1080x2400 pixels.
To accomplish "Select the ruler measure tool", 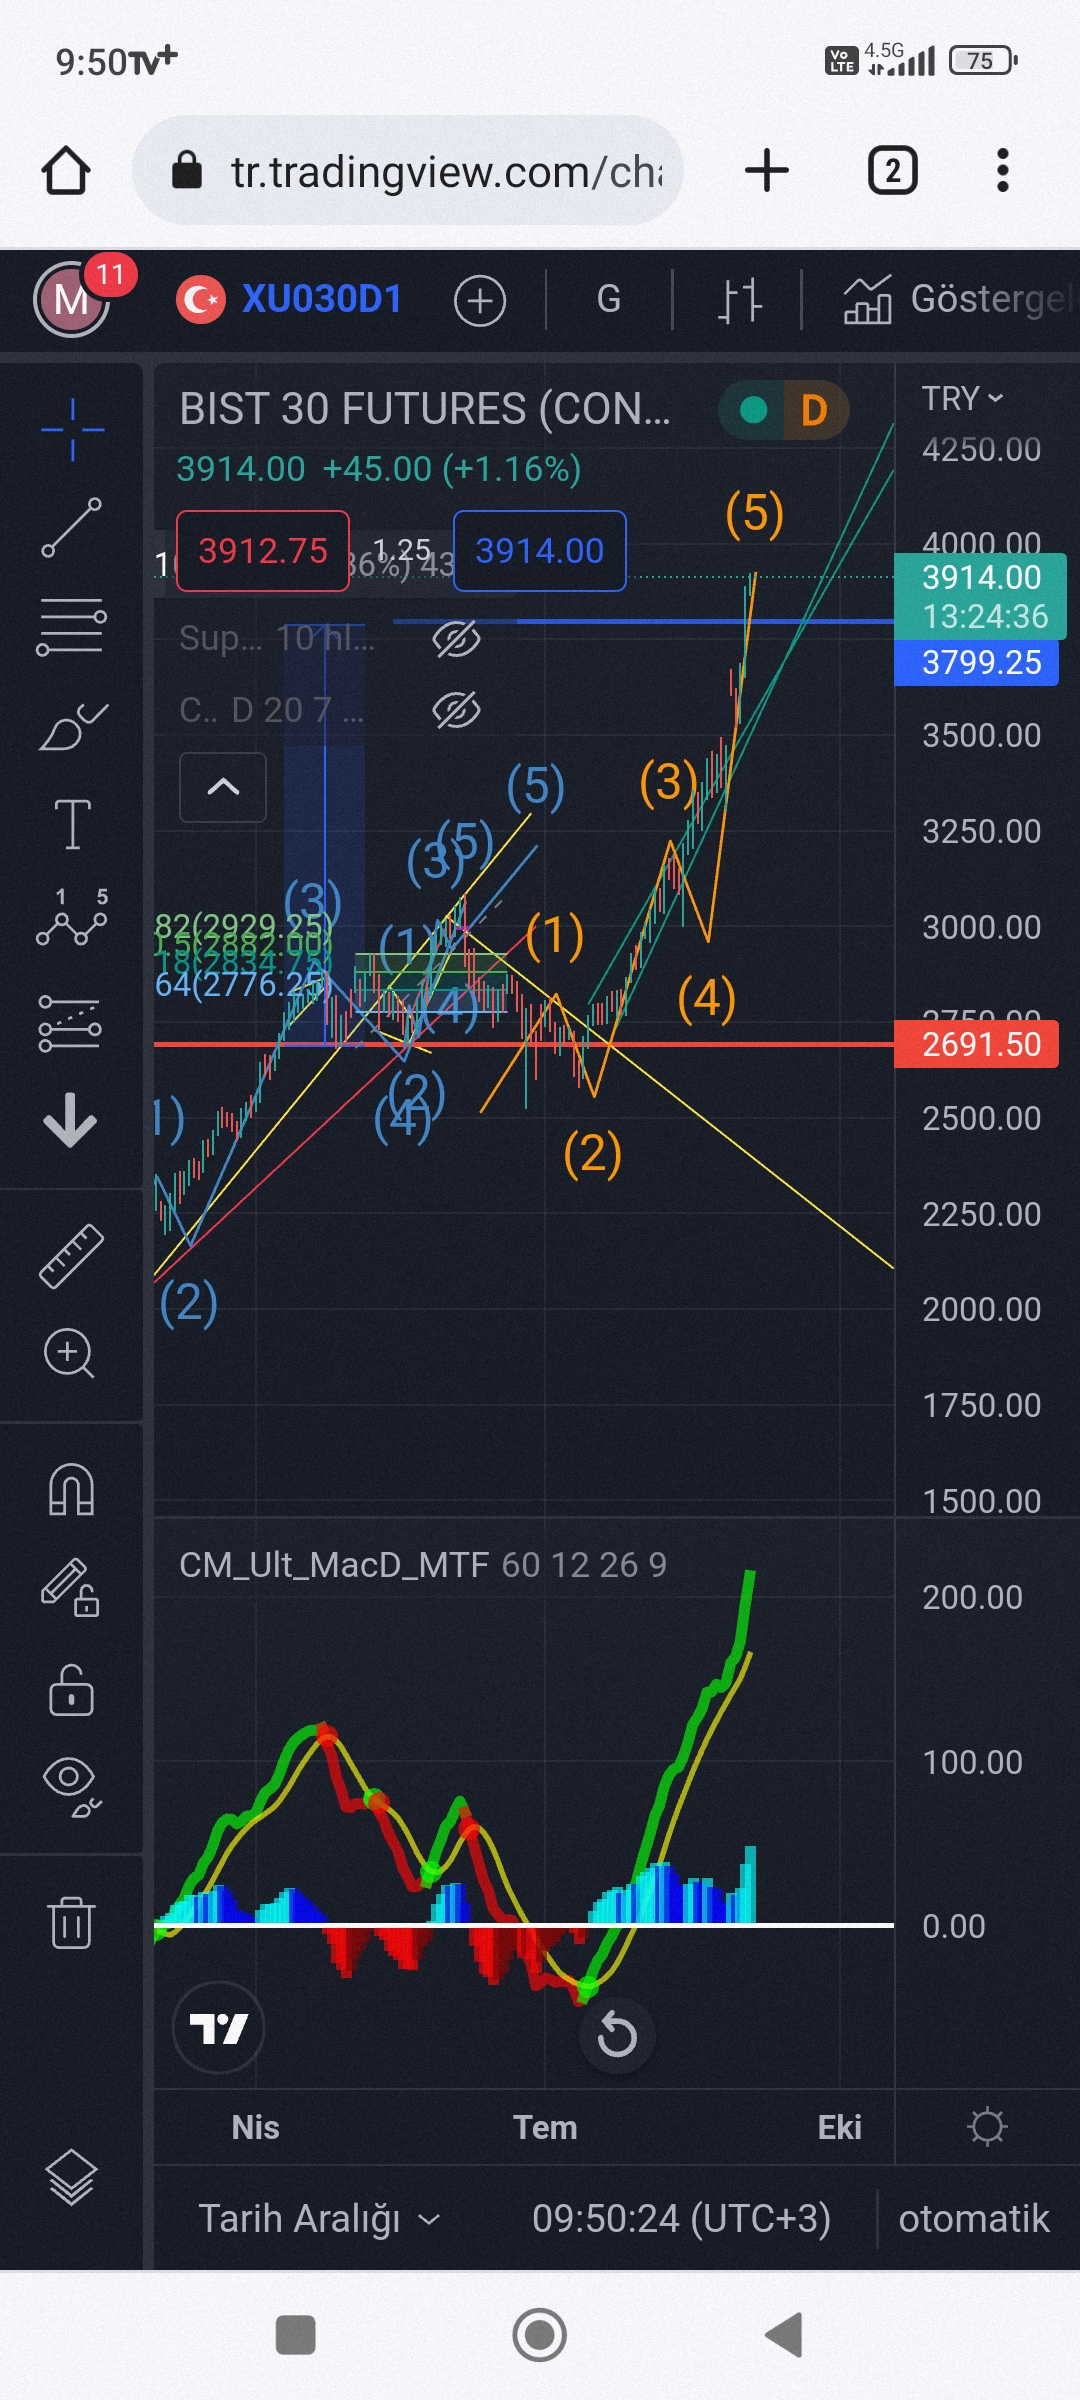I will point(72,1256).
